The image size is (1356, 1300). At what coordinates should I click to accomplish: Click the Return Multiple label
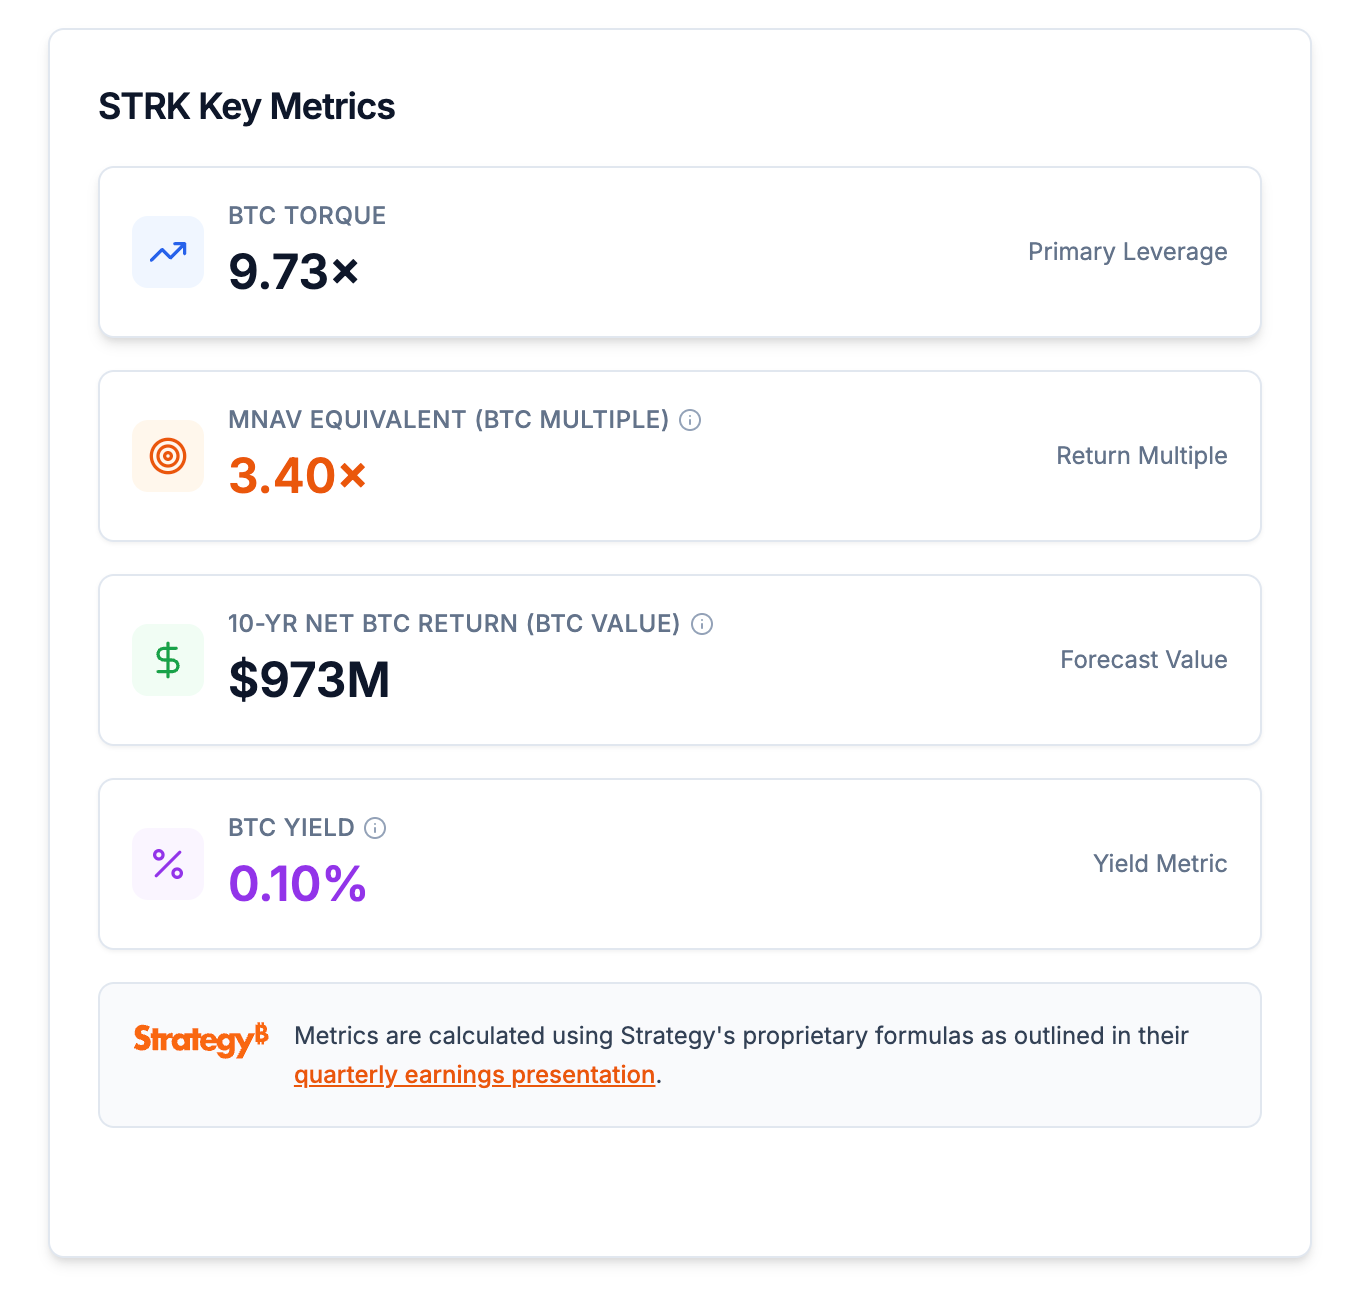tap(1141, 456)
